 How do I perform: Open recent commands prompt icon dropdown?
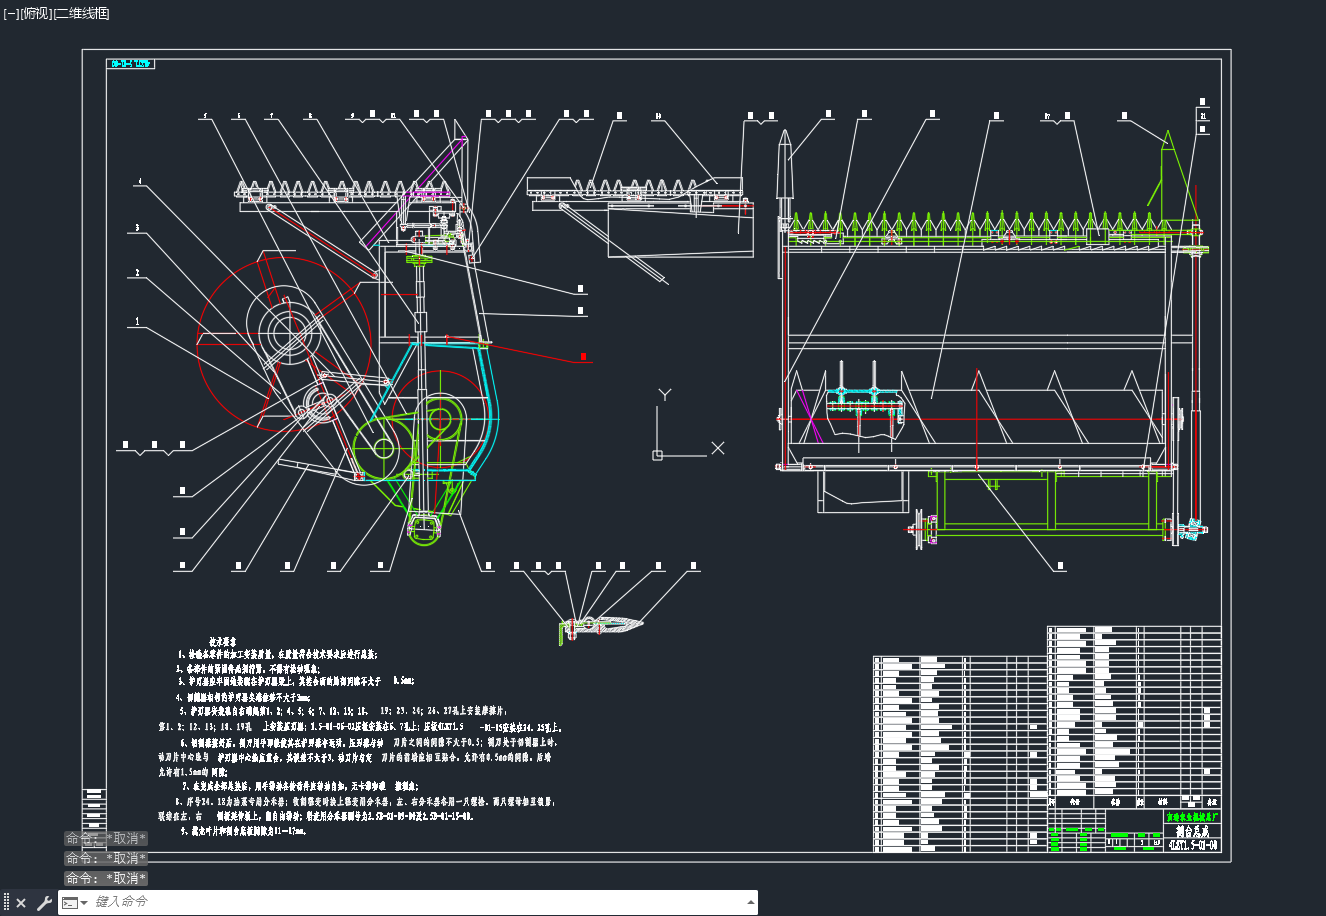(75, 903)
